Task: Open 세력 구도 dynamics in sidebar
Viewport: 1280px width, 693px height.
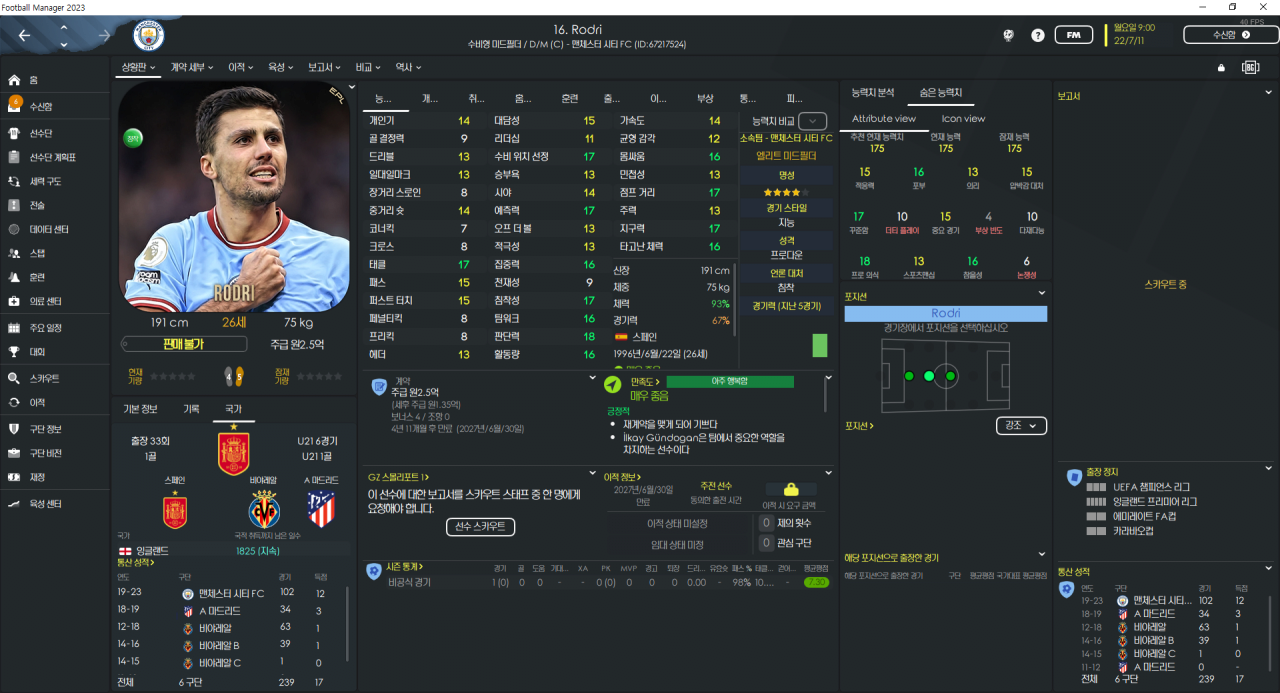Action: 45,182
